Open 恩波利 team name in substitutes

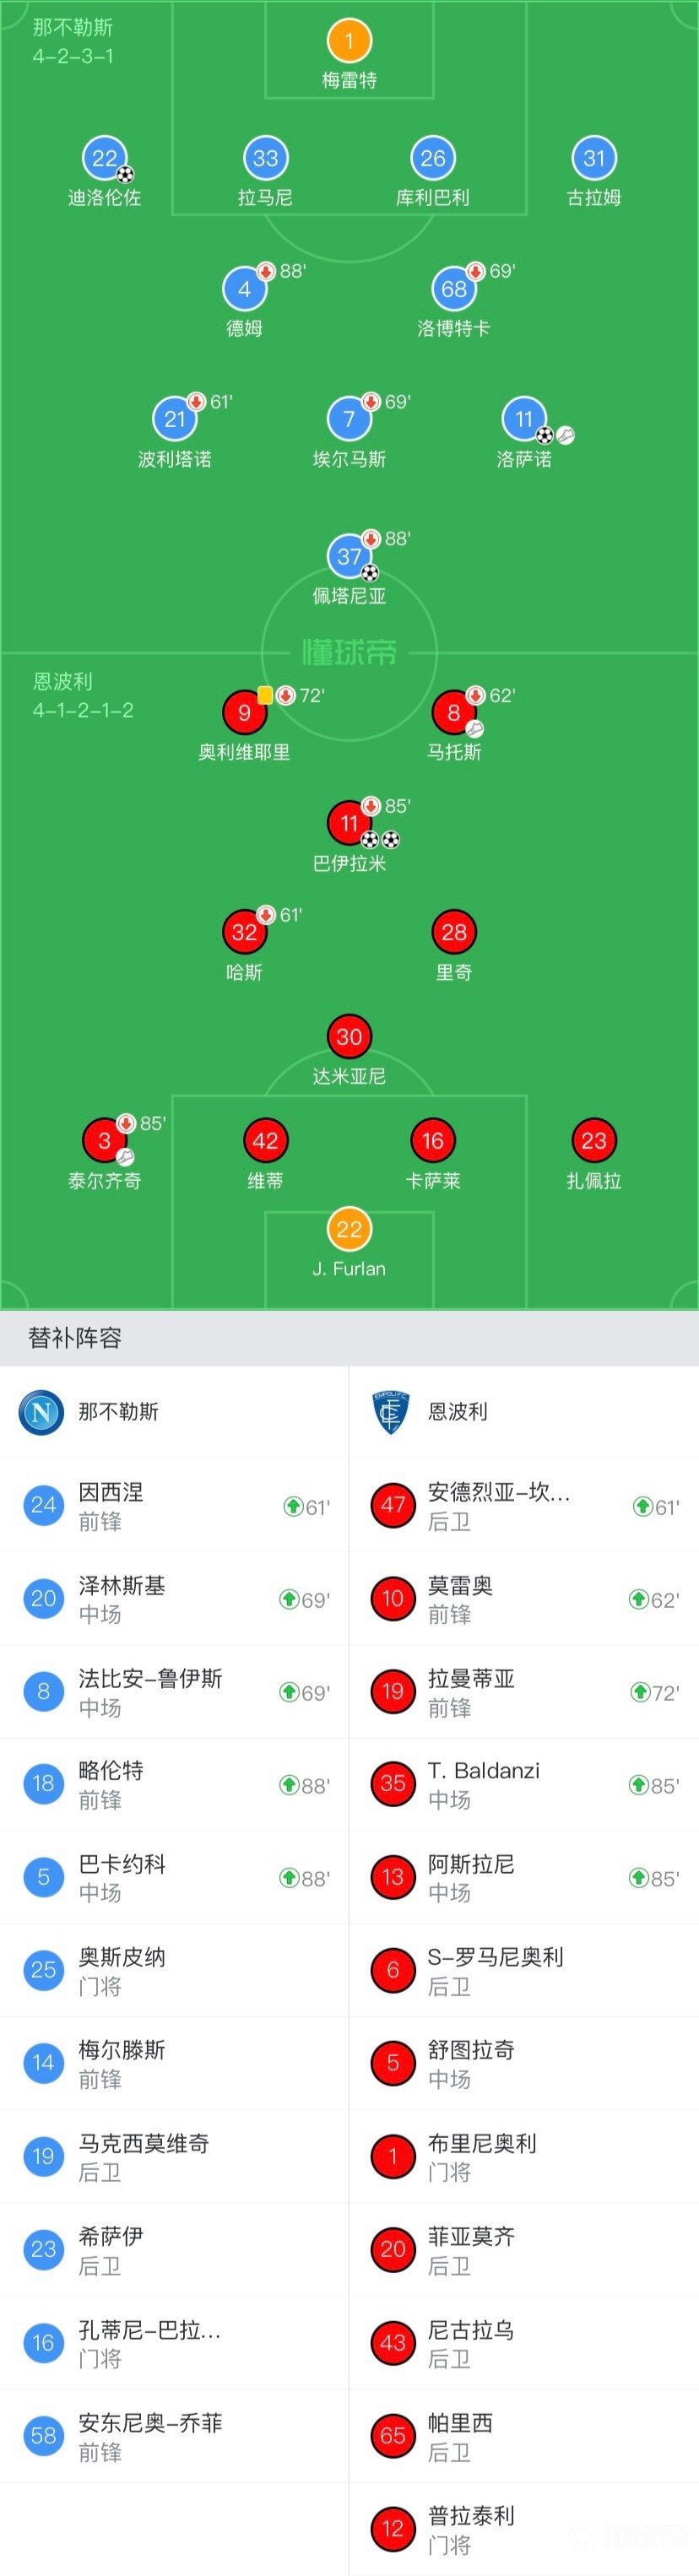pos(458,1411)
